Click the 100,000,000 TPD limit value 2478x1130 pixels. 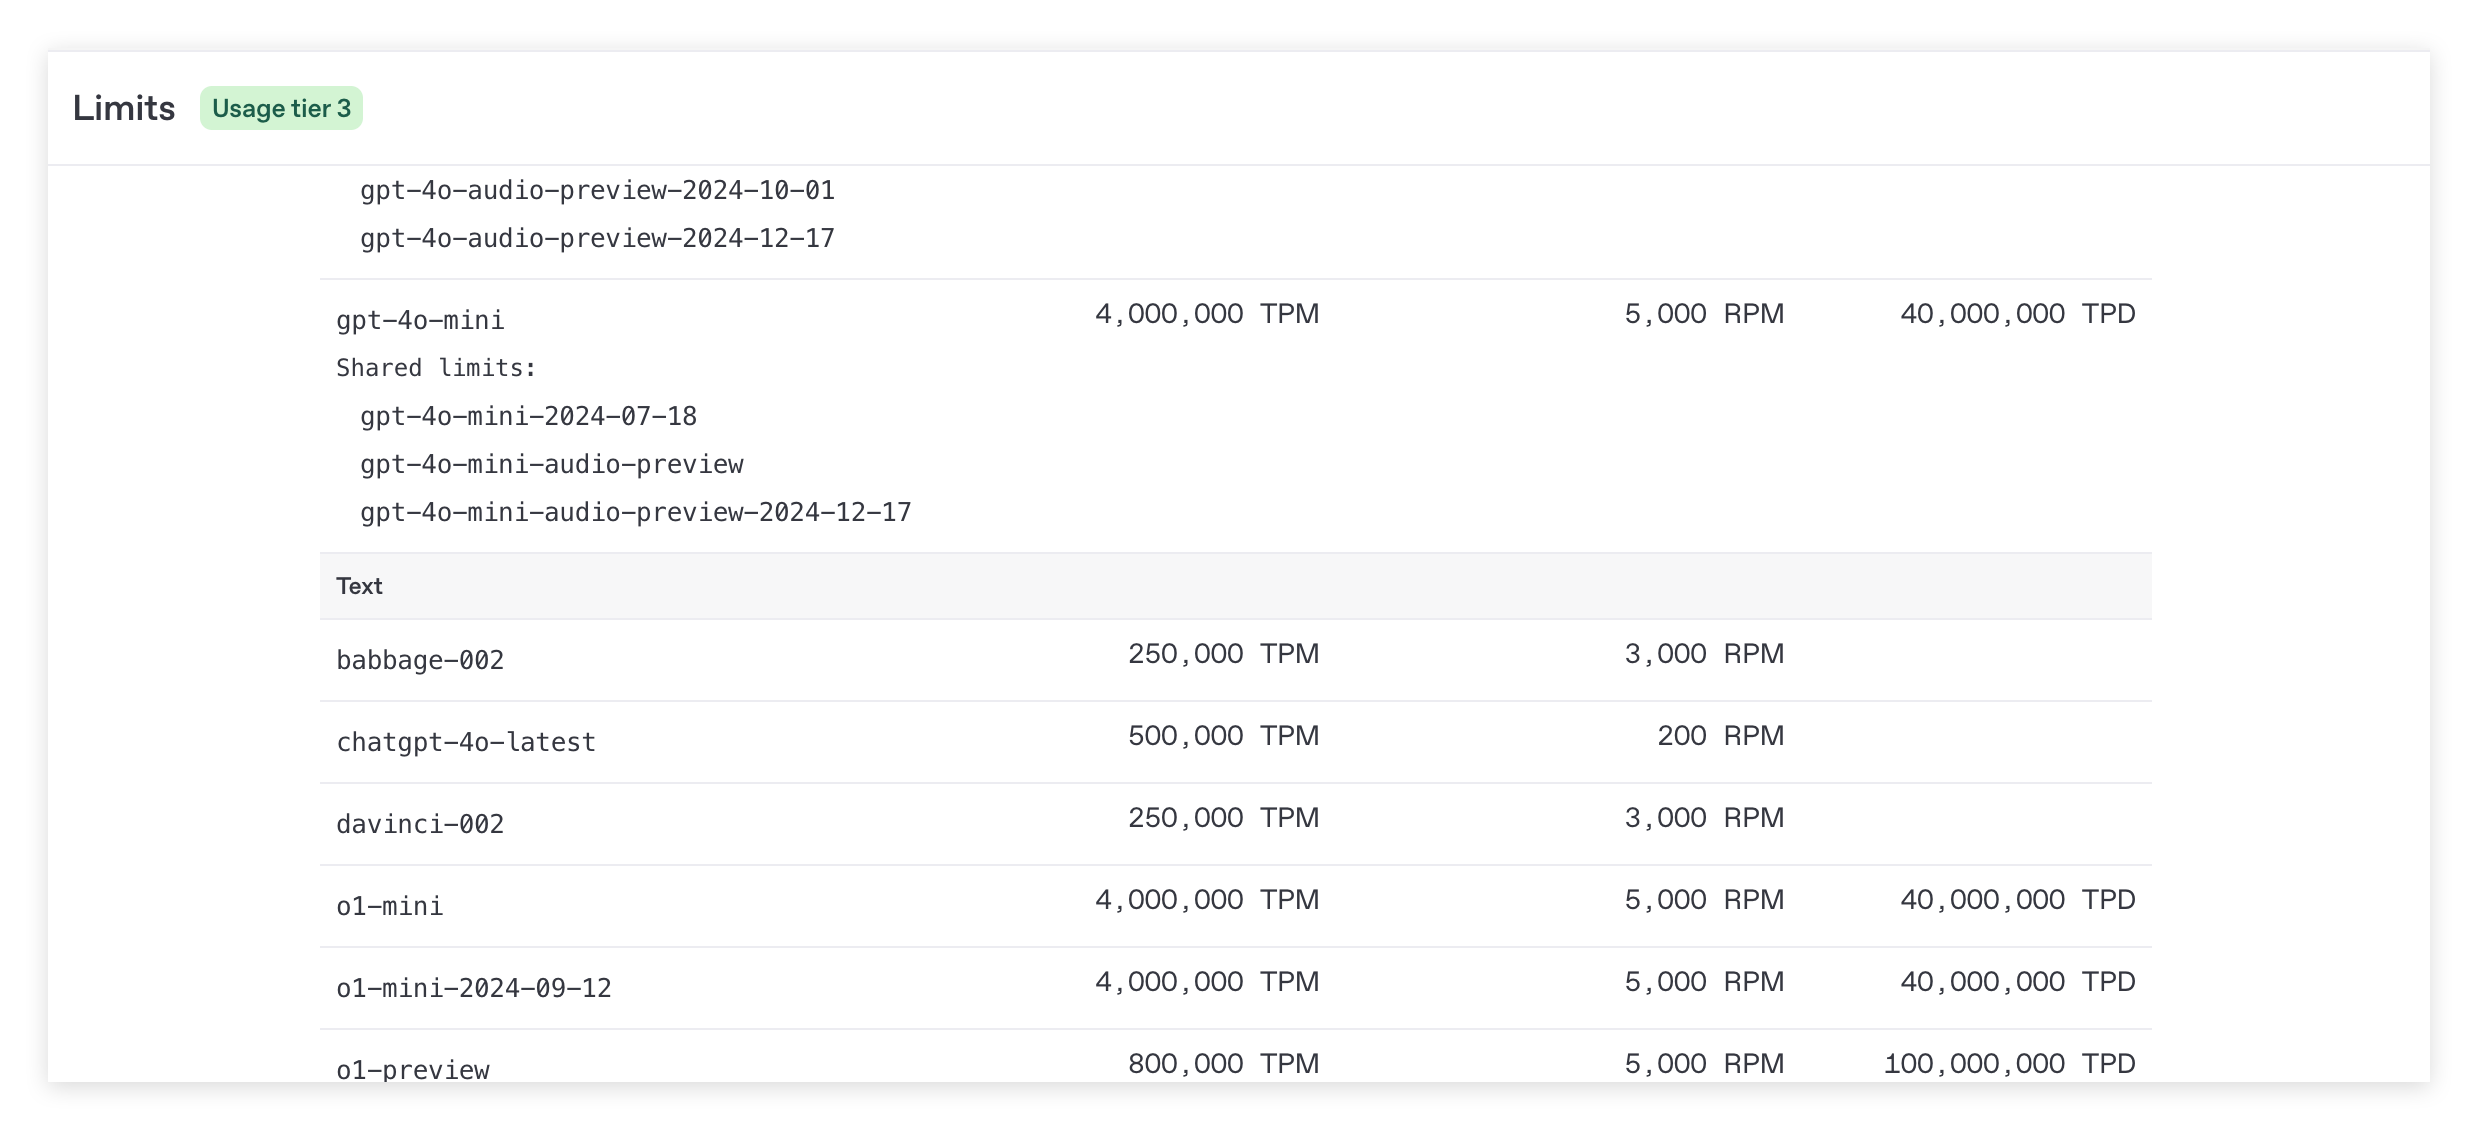(x=2009, y=1064)
